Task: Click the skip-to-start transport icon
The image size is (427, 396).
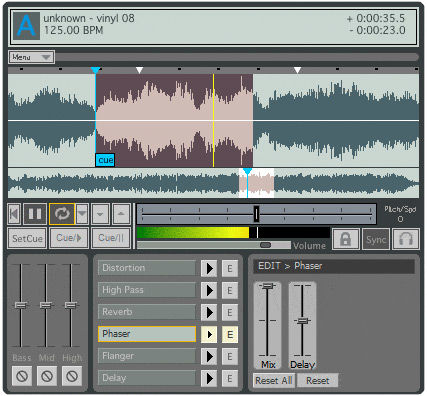Action: tap(15, 214)
